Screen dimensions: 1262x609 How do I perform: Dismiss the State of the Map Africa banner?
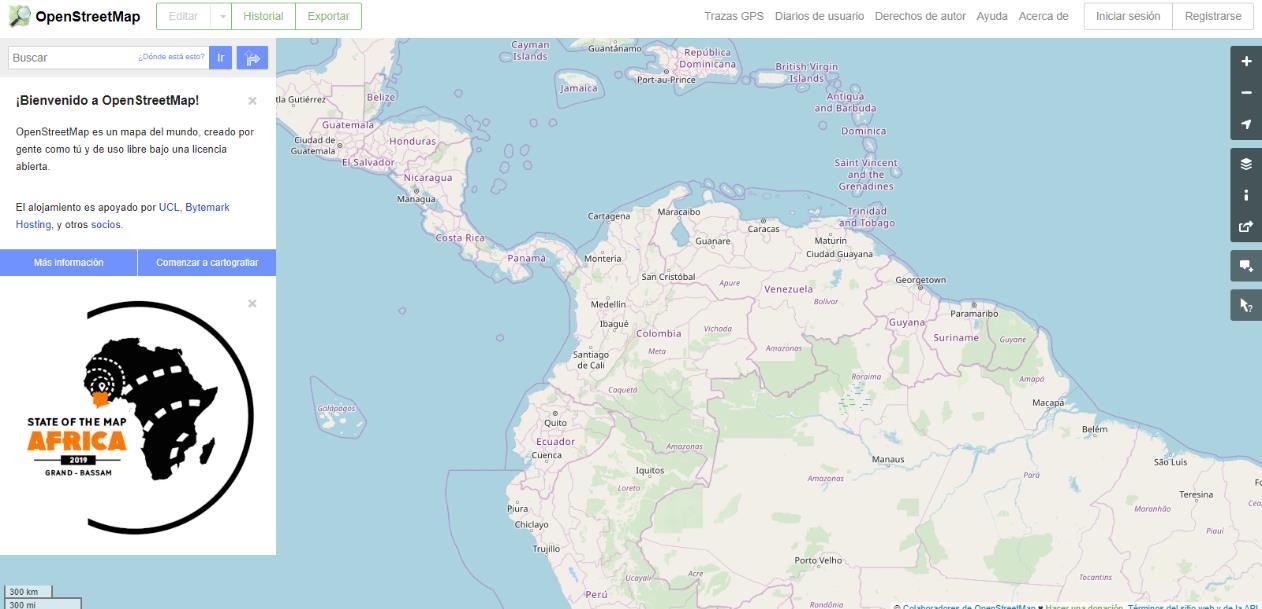(x=252, y=303)
